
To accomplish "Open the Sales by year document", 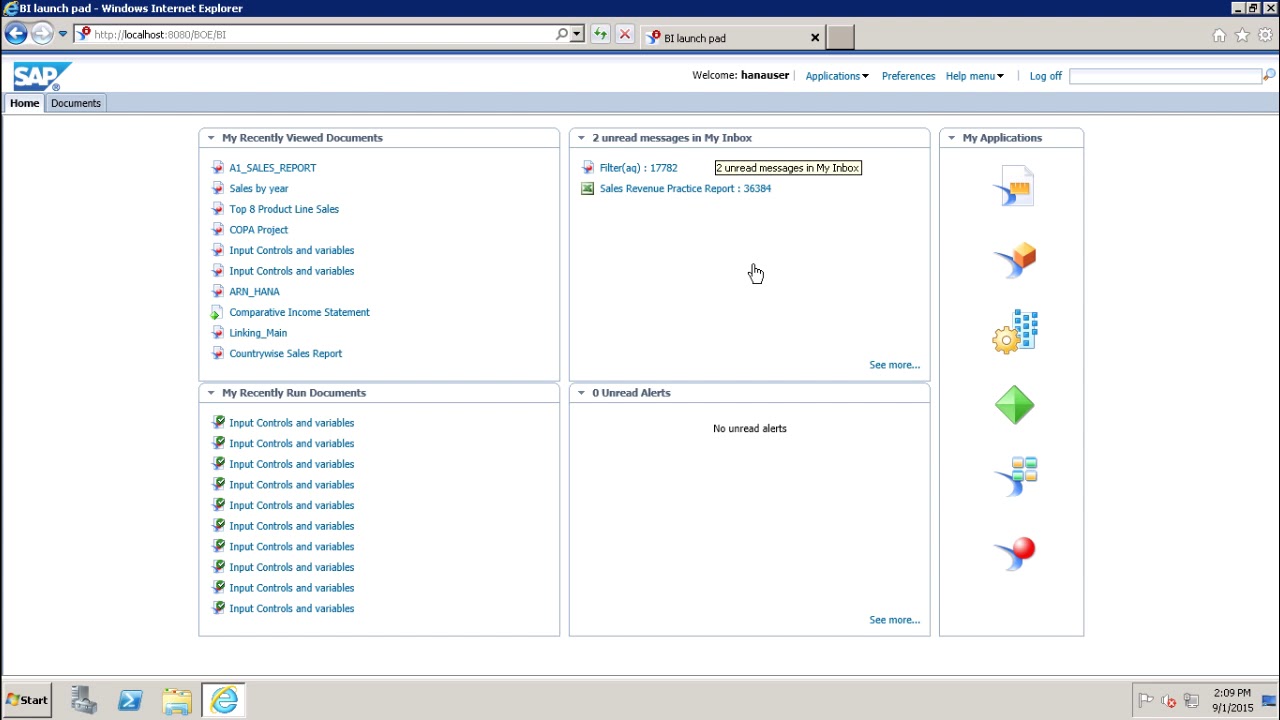I will tap(258, 188).
